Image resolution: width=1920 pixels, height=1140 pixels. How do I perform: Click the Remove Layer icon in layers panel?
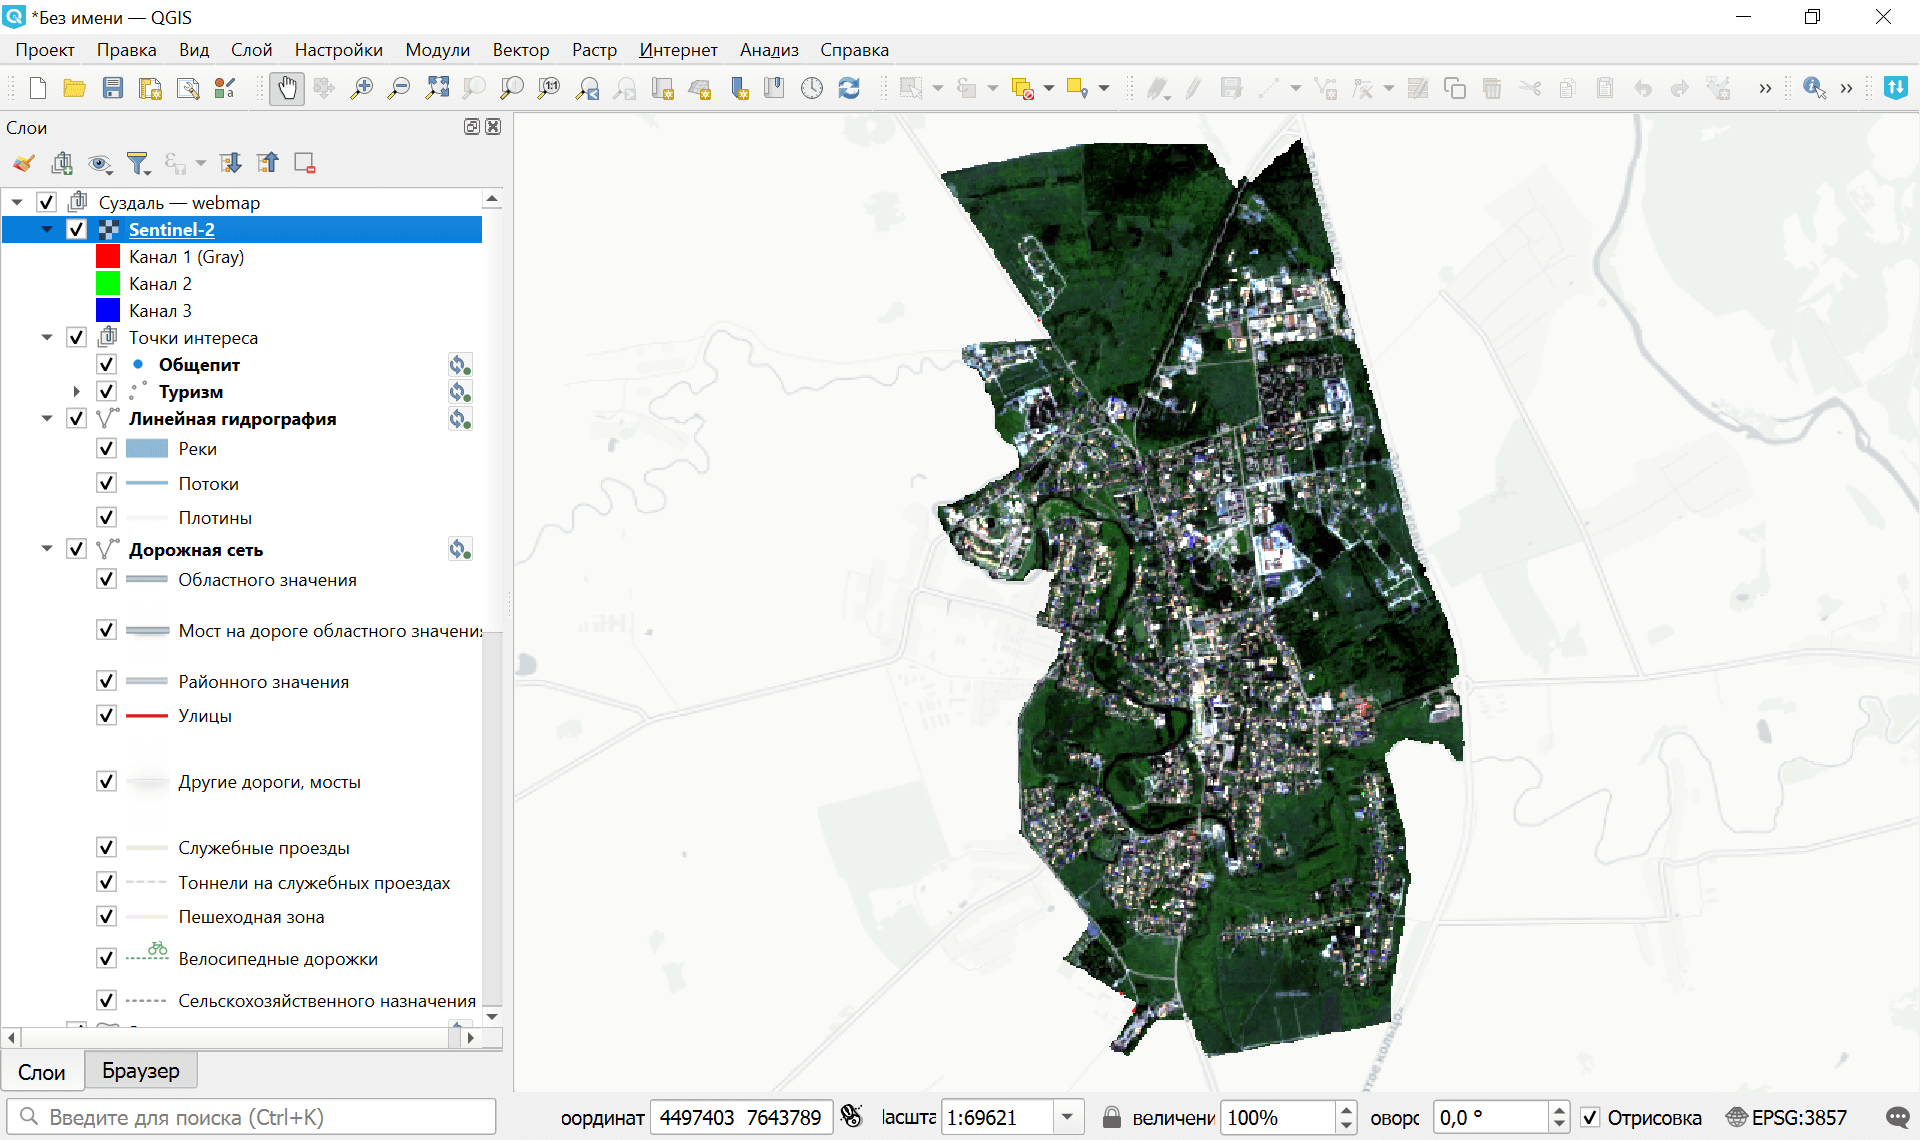pos(305,163)
